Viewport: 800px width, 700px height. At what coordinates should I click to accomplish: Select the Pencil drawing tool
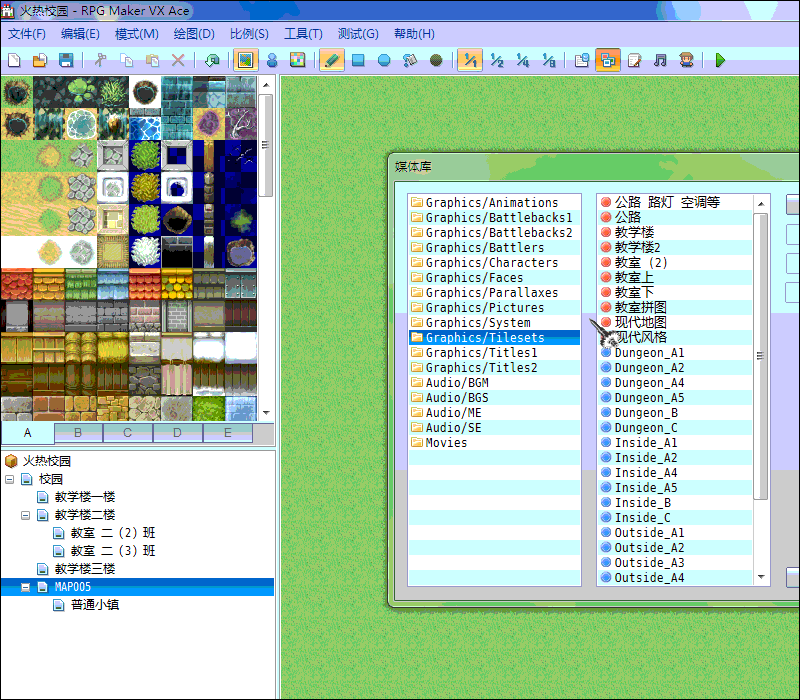click(332, 60)
